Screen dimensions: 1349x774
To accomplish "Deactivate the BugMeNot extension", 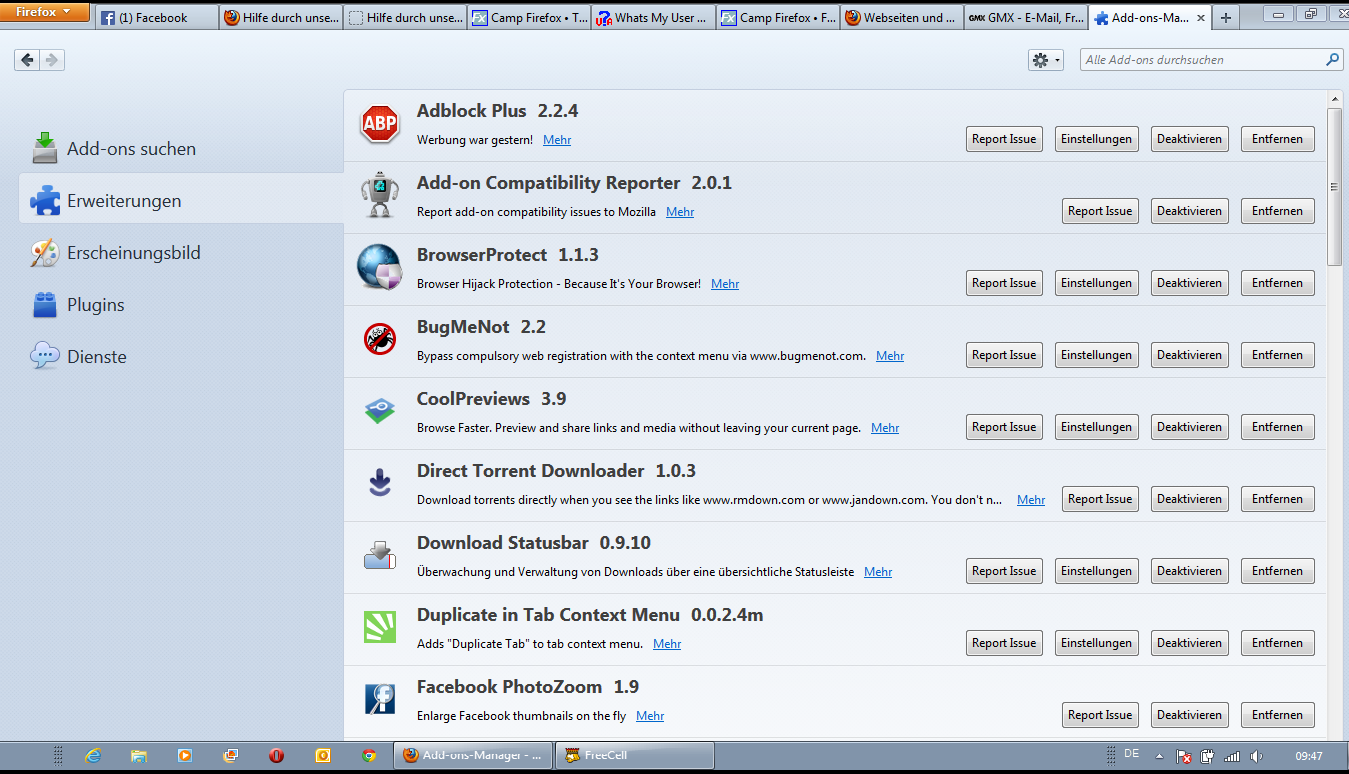I will pos(1189,355).
